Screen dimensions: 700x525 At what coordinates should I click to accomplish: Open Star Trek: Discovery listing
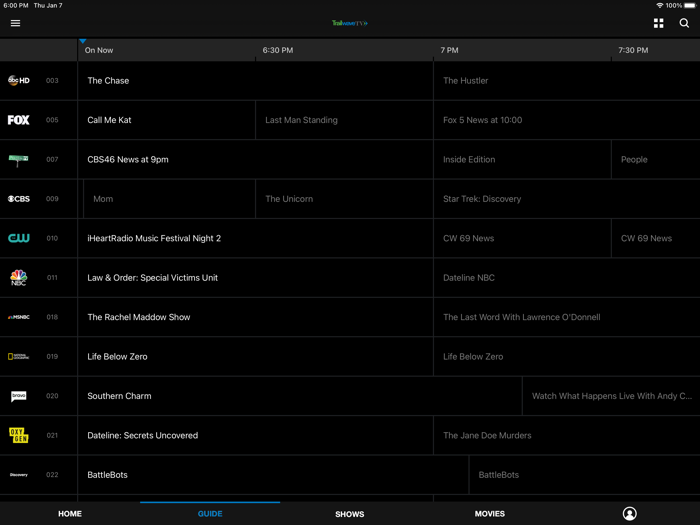[x=567, y=199]
